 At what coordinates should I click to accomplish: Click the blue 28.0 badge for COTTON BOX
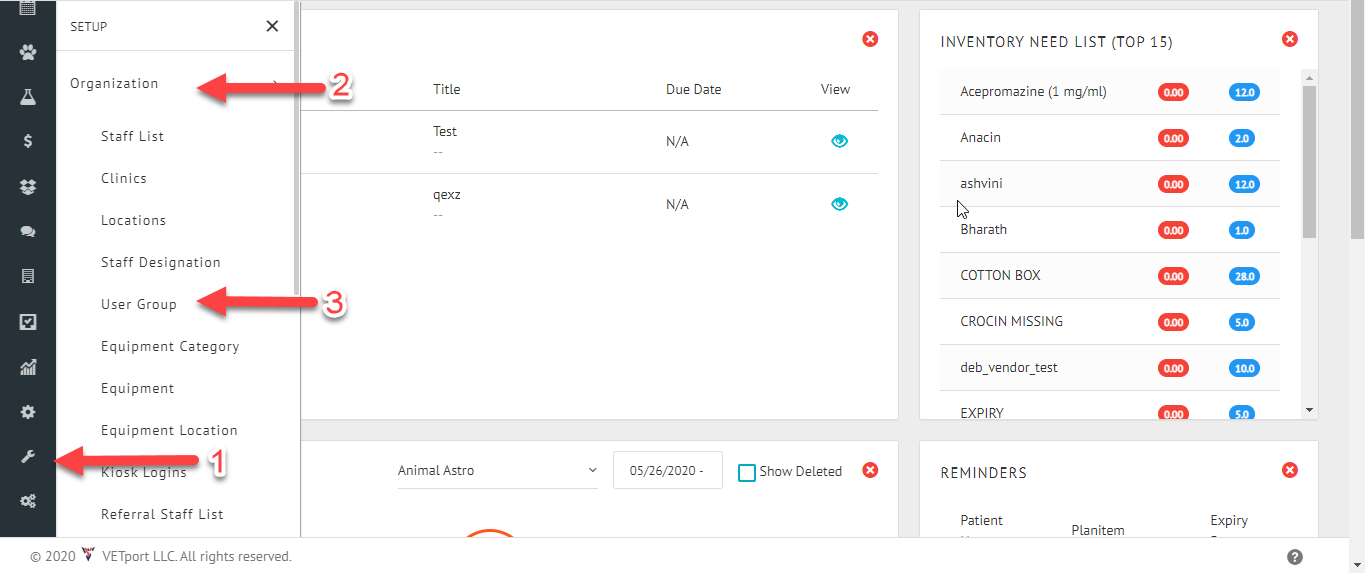pos(1244,276)
